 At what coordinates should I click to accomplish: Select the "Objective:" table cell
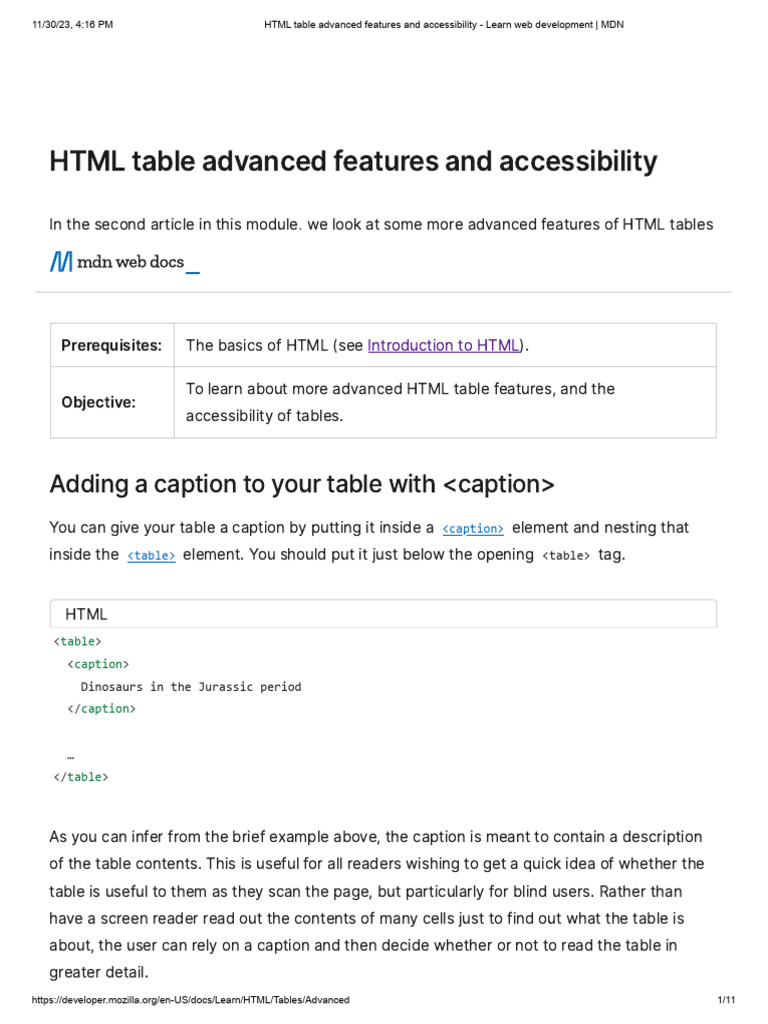[x=98, y=402]
